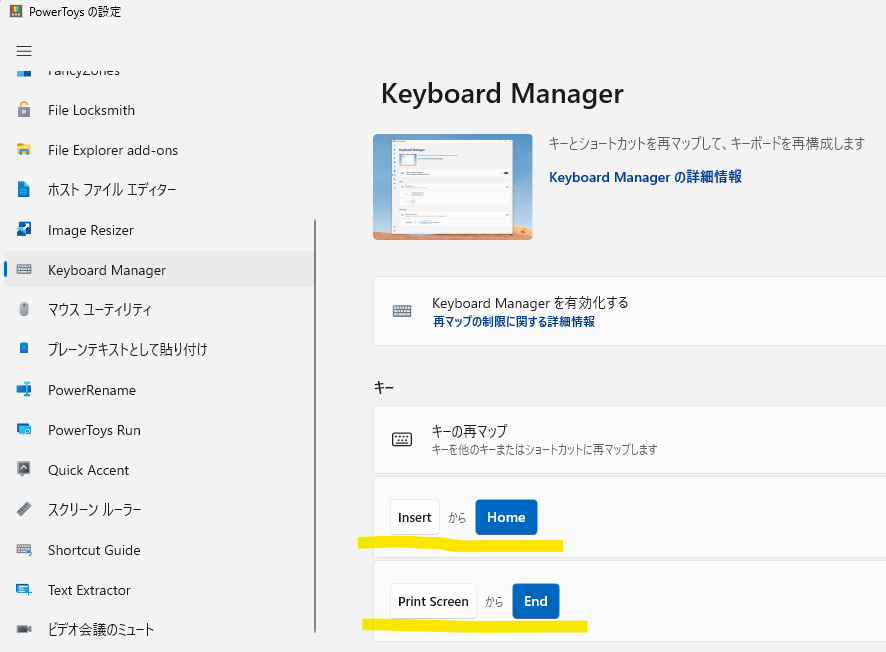This screenshot has height=652, width=886.
Task: Click the PowerToys の設定 window title
Action: (x=75, y=11)
